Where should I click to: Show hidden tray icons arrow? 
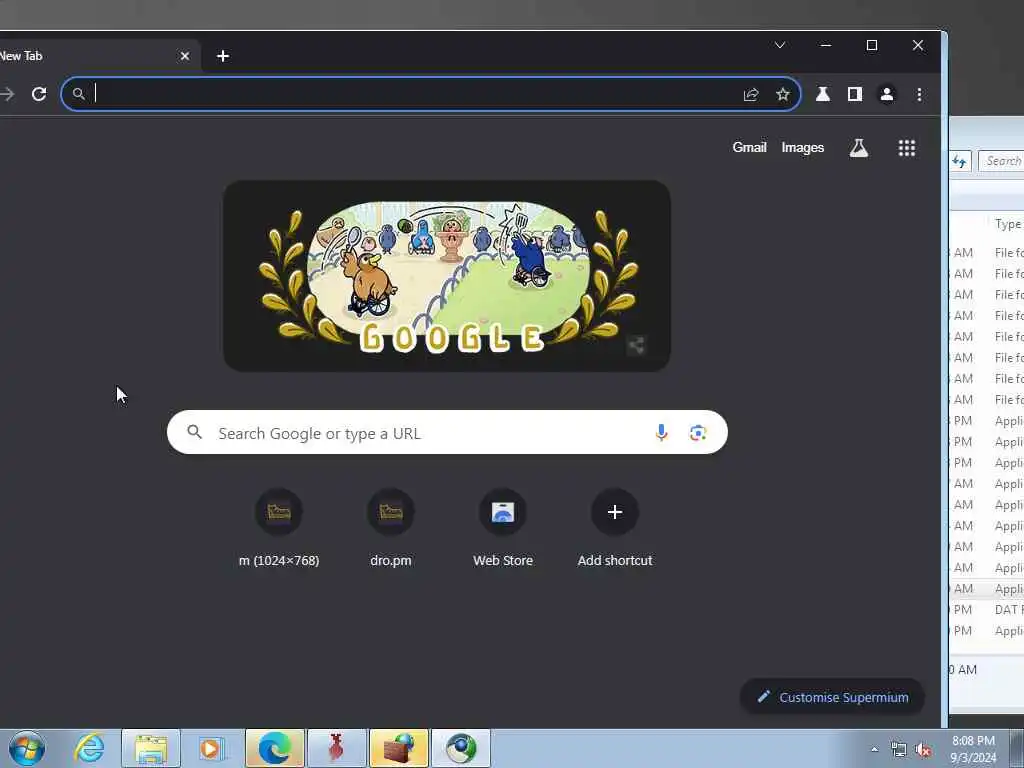click(874, 749)
